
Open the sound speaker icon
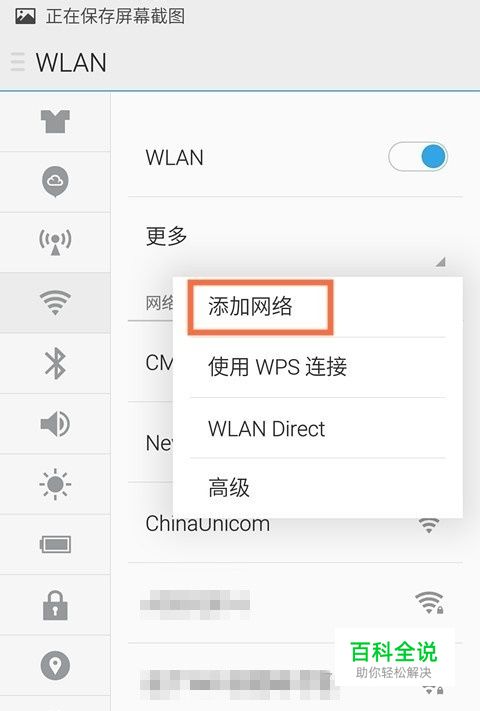click(x=55, y=424)
